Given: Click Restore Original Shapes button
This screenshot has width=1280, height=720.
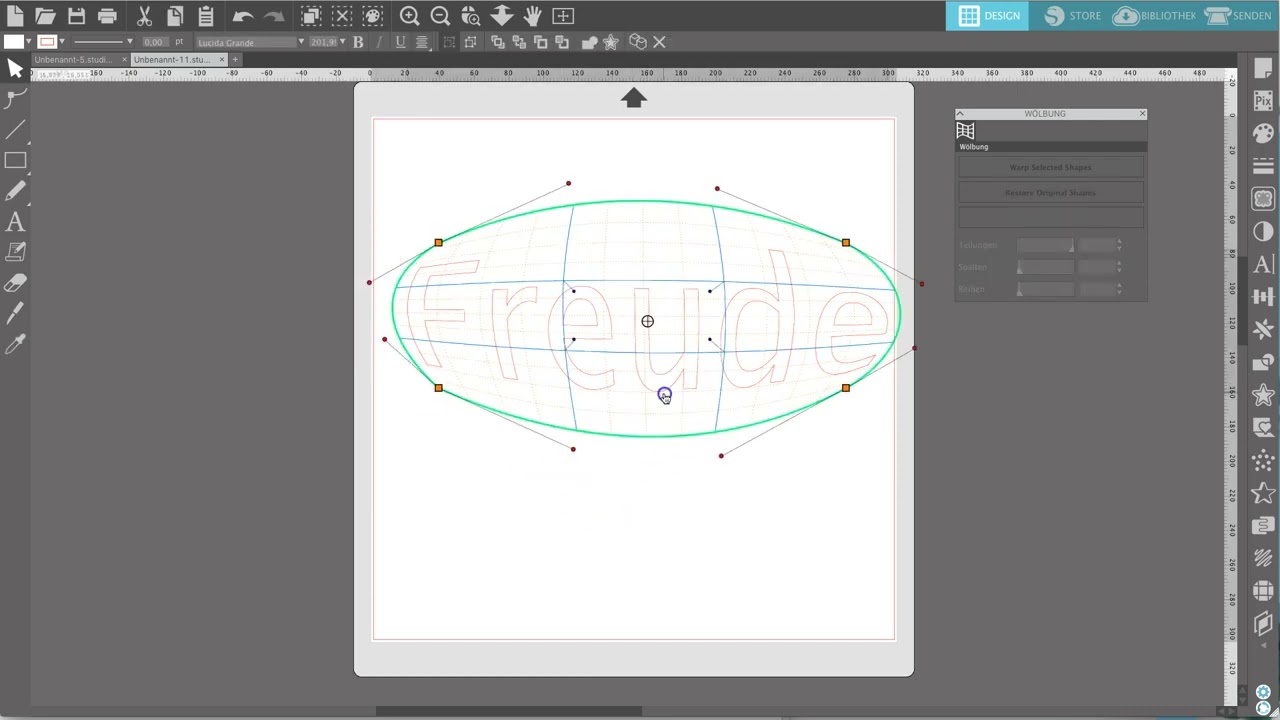Looking at the screenshot, I should (1050, 193).
